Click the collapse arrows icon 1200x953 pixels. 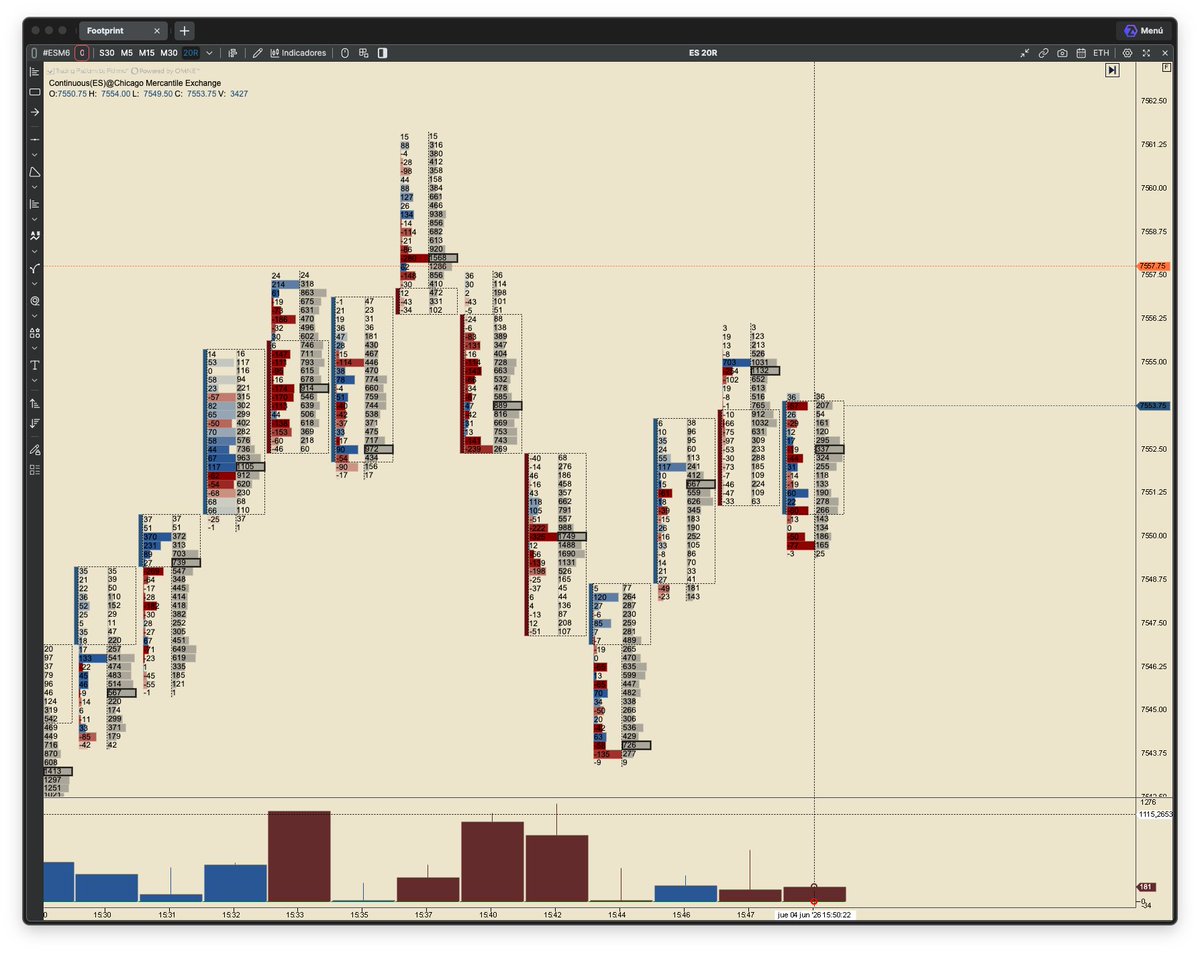click(x=1025, y=53)
